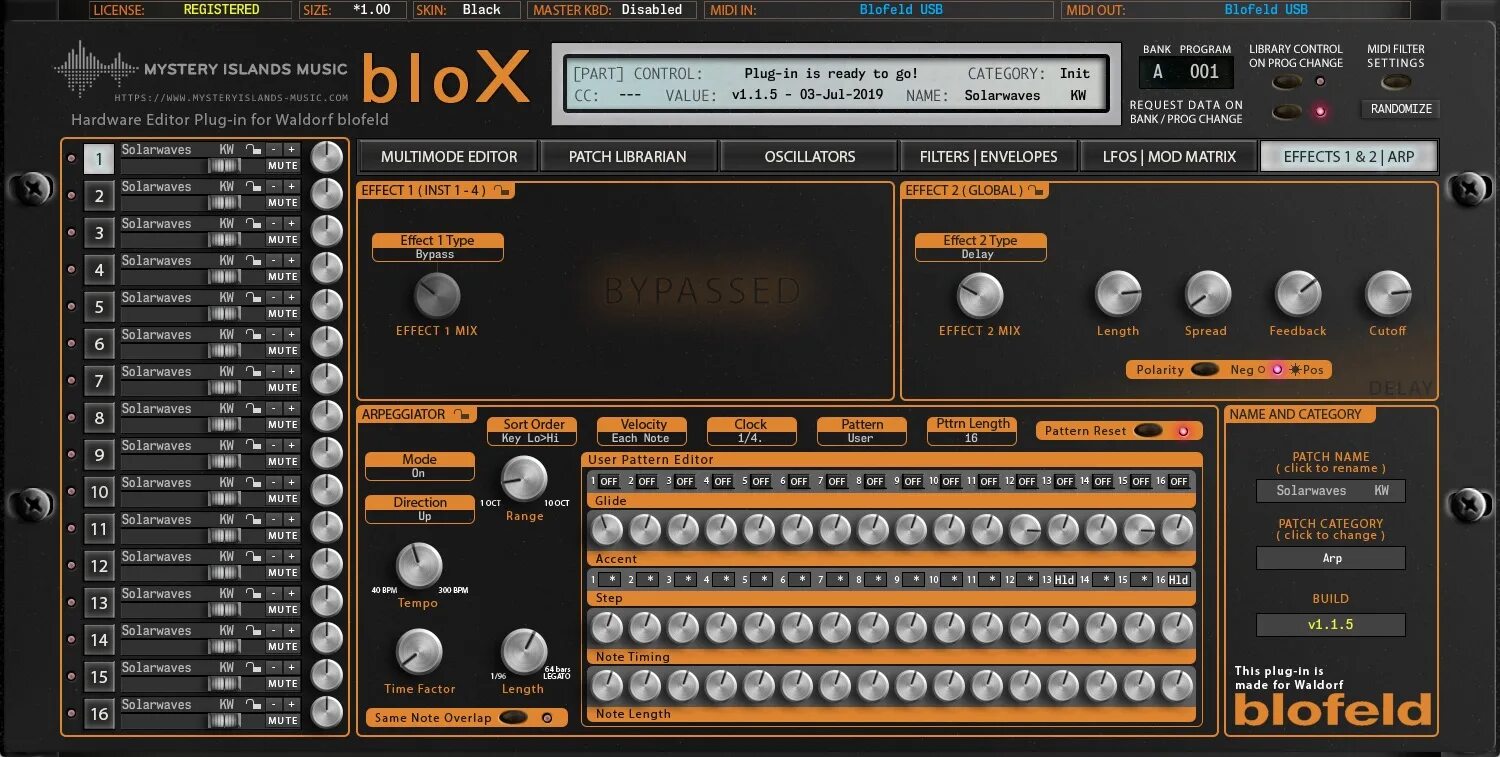The image size is (1500, 757).
Task: Toggle the delay Polarity switch
Action: [x=1206, y=369]
